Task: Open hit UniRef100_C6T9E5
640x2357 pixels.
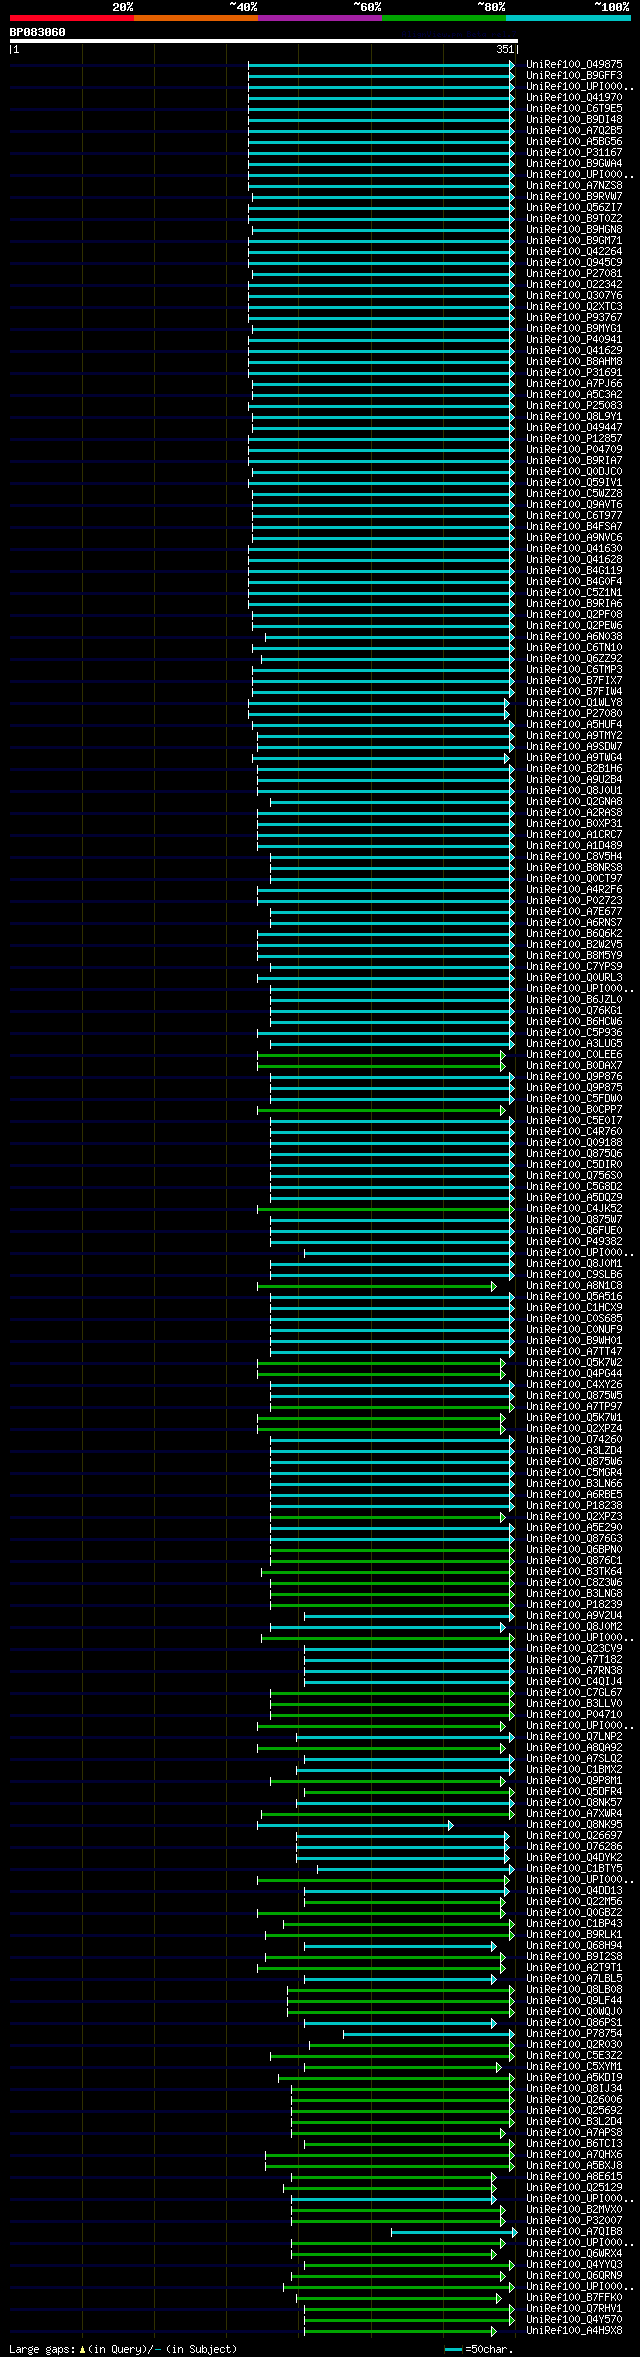Action: (x=574, y=108)
